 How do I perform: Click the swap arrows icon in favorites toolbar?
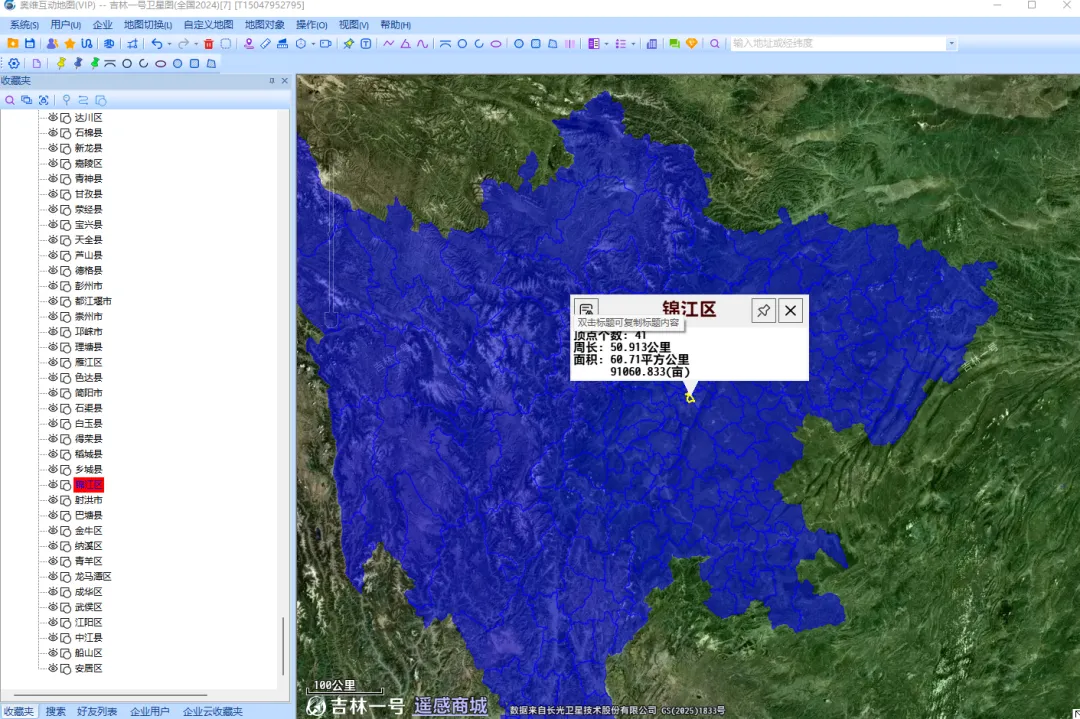click(83, 101)
